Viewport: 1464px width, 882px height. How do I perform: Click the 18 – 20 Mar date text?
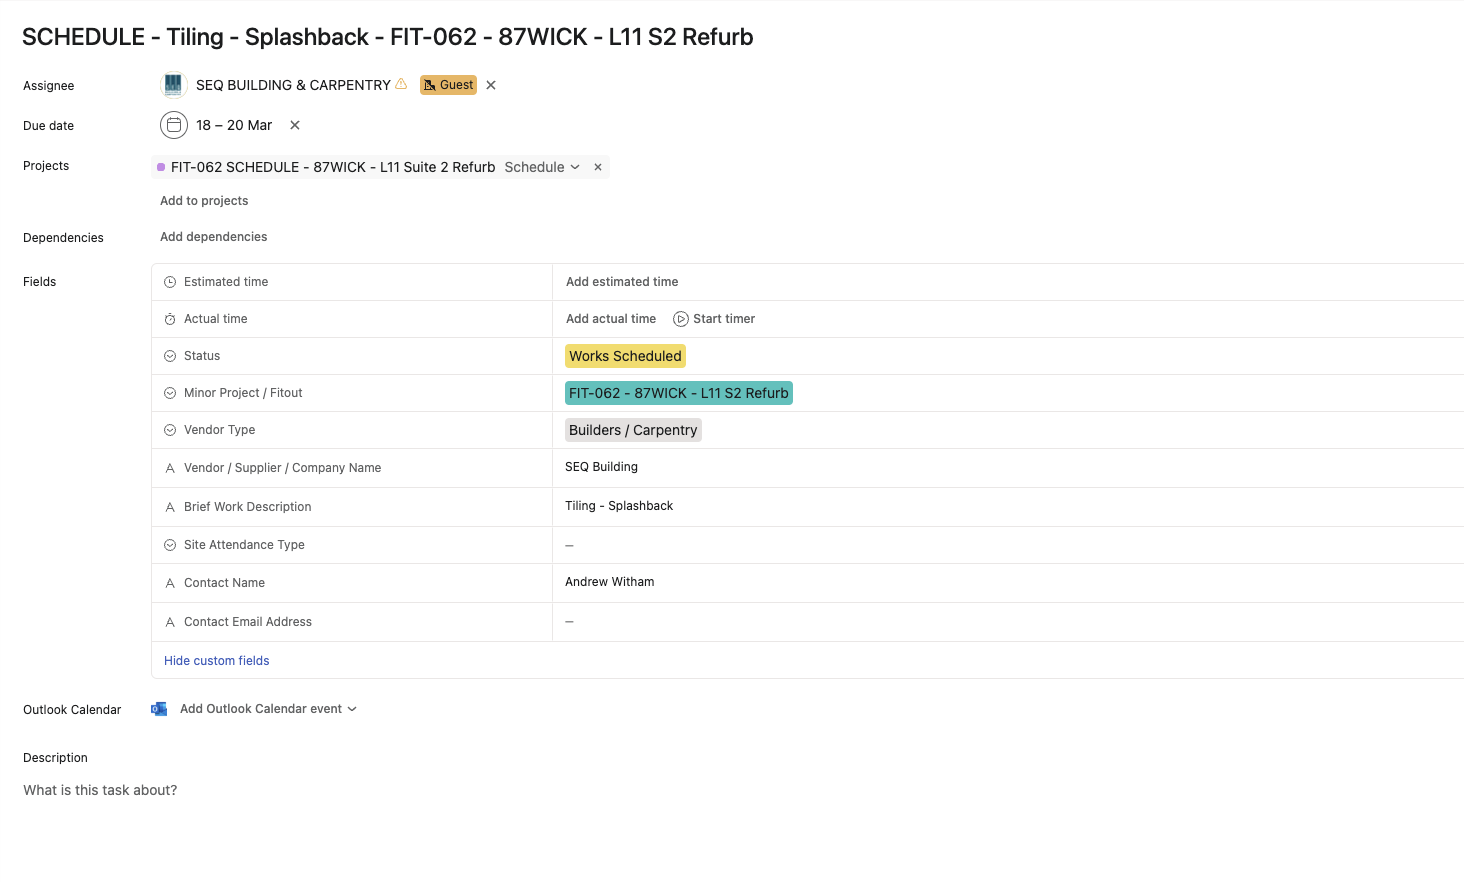234,125
